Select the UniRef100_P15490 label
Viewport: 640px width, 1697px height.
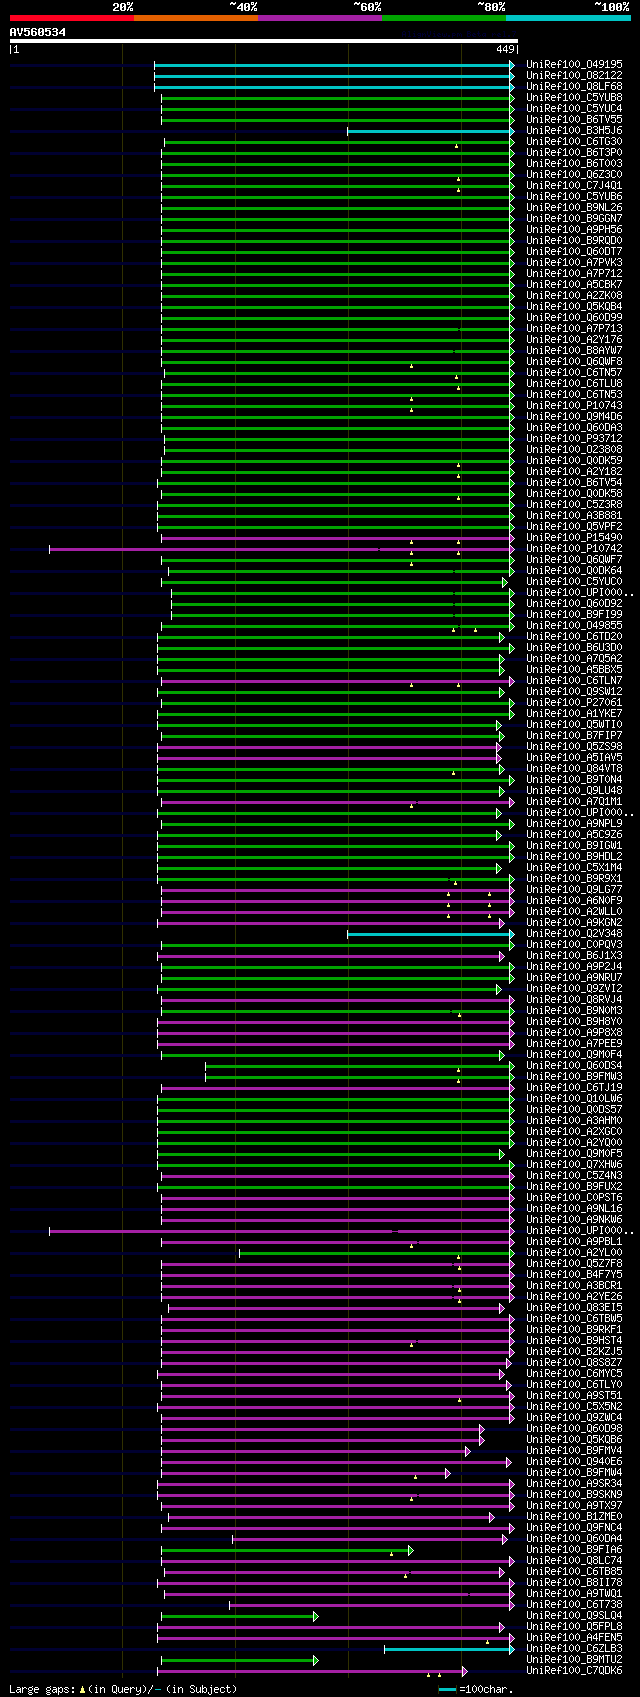point(574,537)
